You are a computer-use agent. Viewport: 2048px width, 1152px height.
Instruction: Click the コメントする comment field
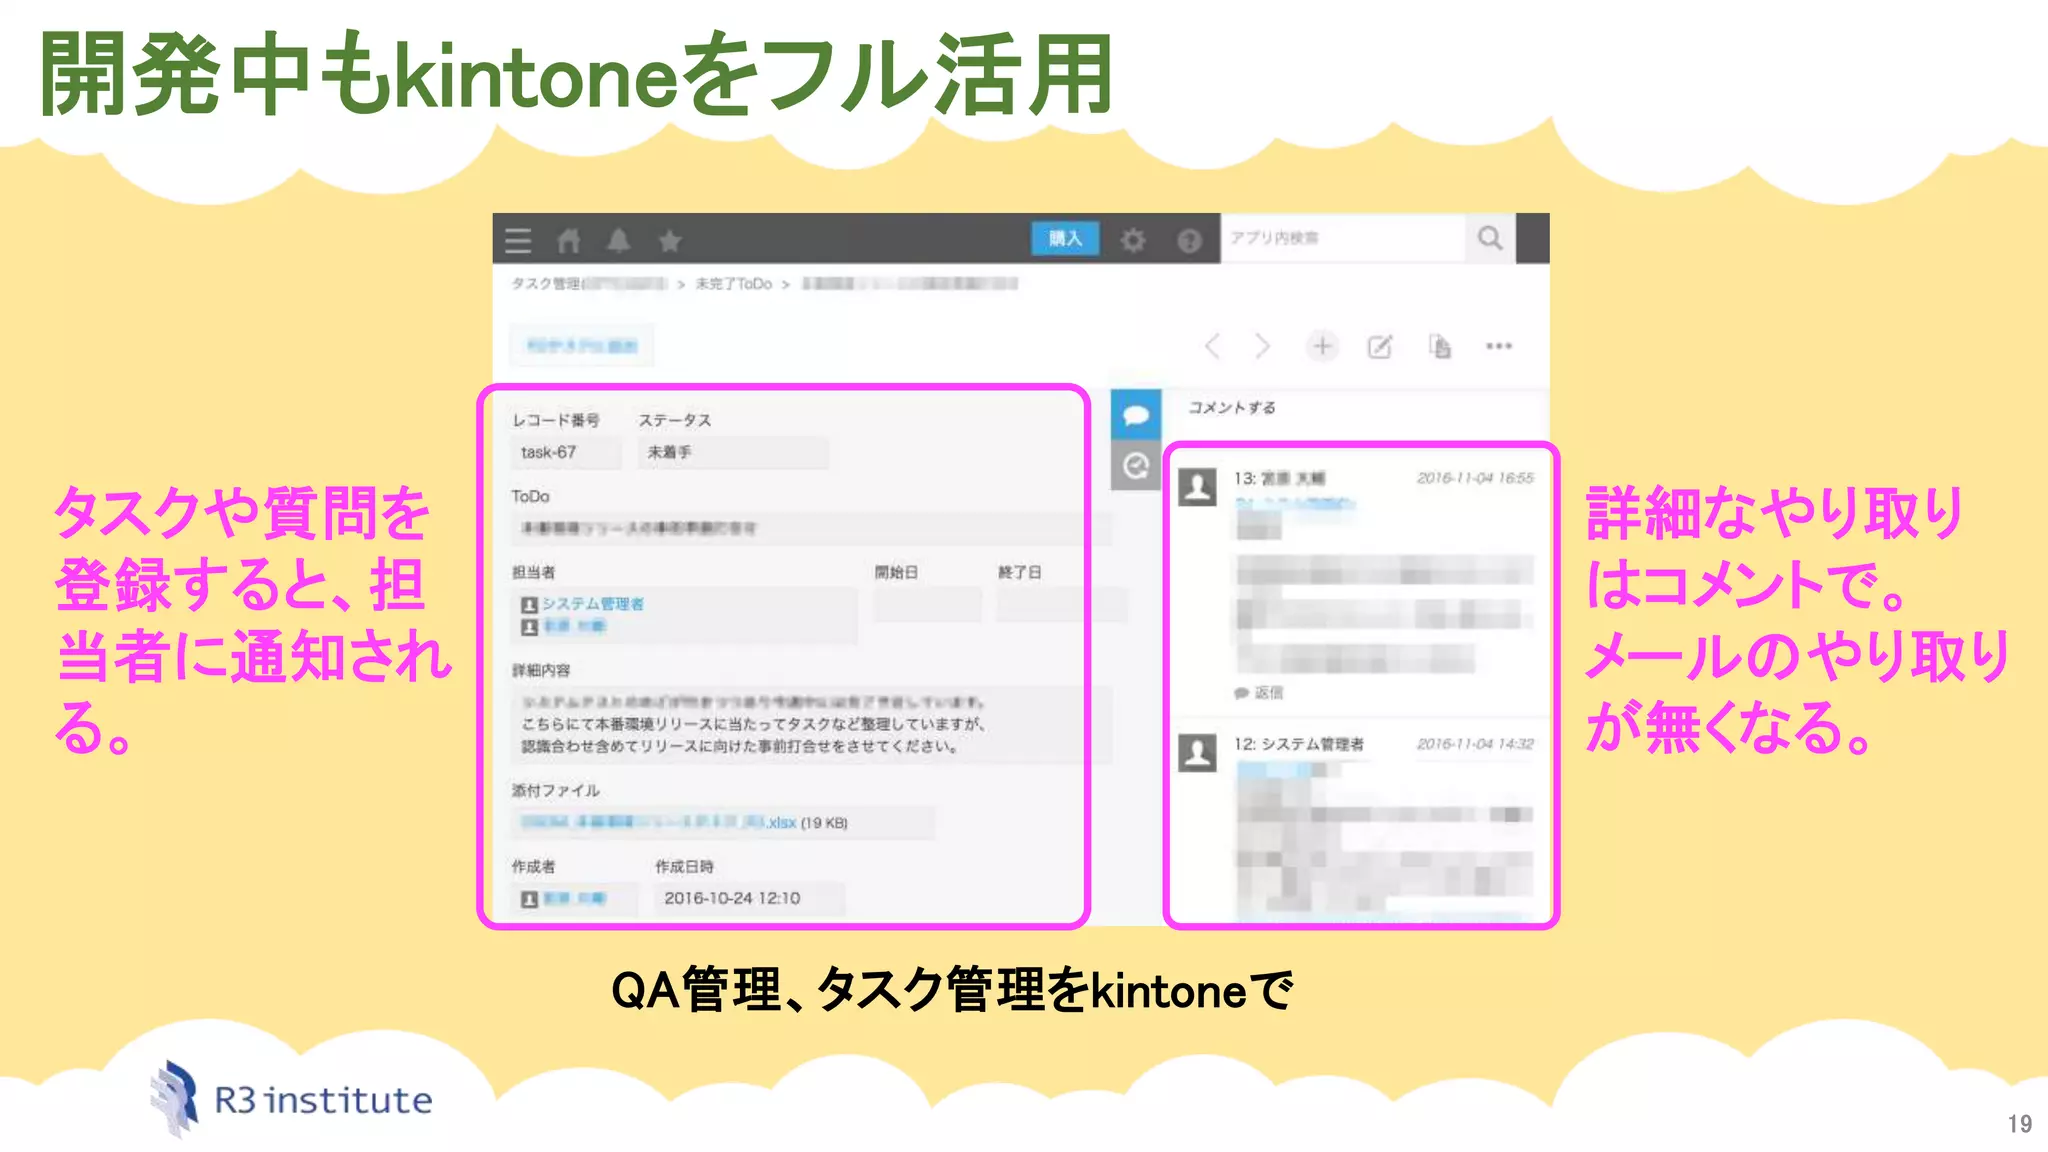pyautogui.click(x=1356, y=408)
